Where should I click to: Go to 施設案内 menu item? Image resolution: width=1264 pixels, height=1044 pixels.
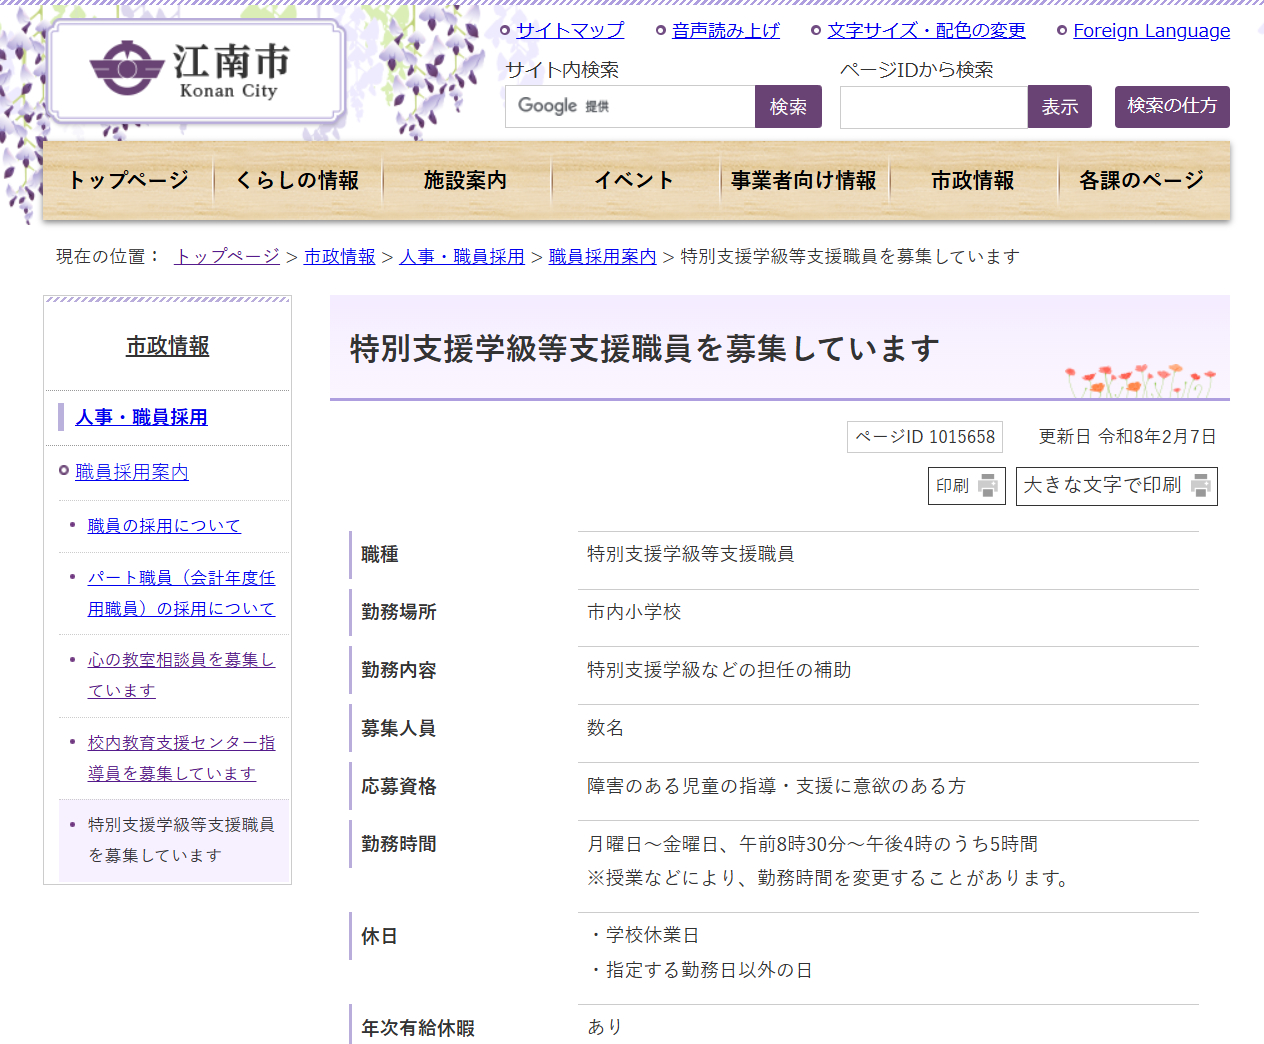point(465,181)
